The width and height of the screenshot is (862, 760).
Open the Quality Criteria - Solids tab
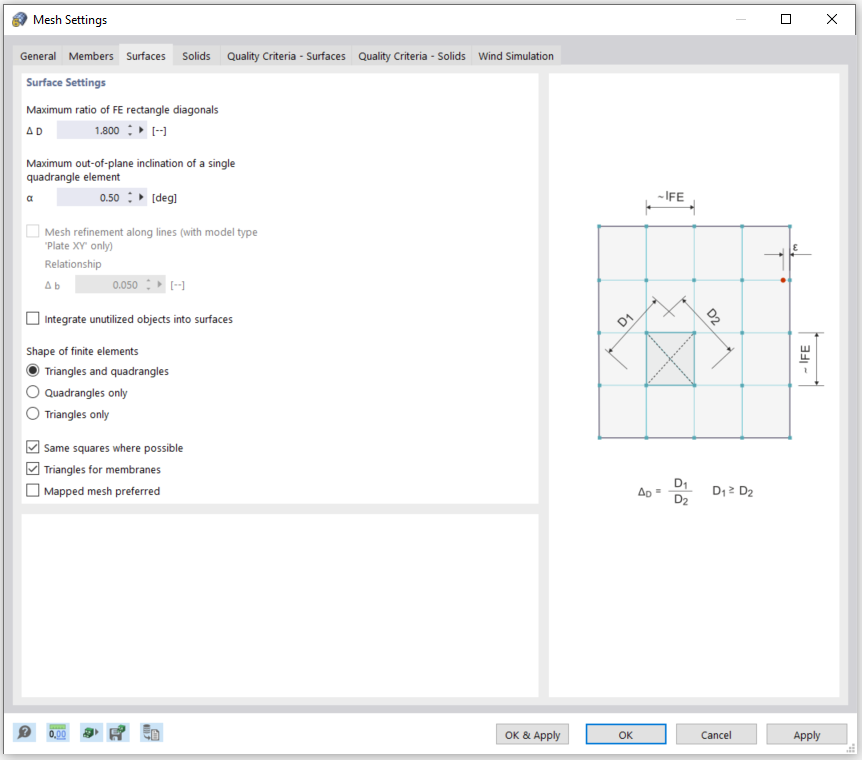[411, 56]
